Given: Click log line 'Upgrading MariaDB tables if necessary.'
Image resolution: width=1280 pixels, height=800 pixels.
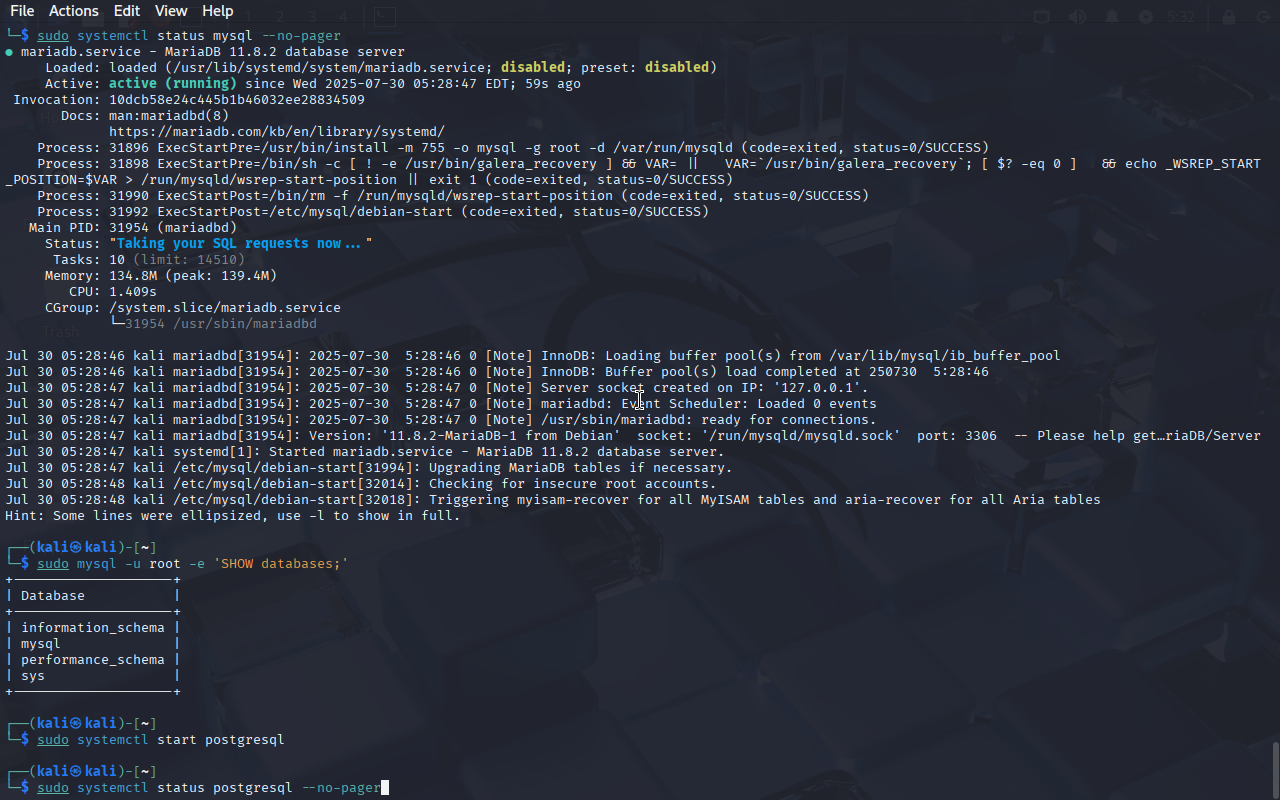Looking at the screenshot, I should pos(581,468).
